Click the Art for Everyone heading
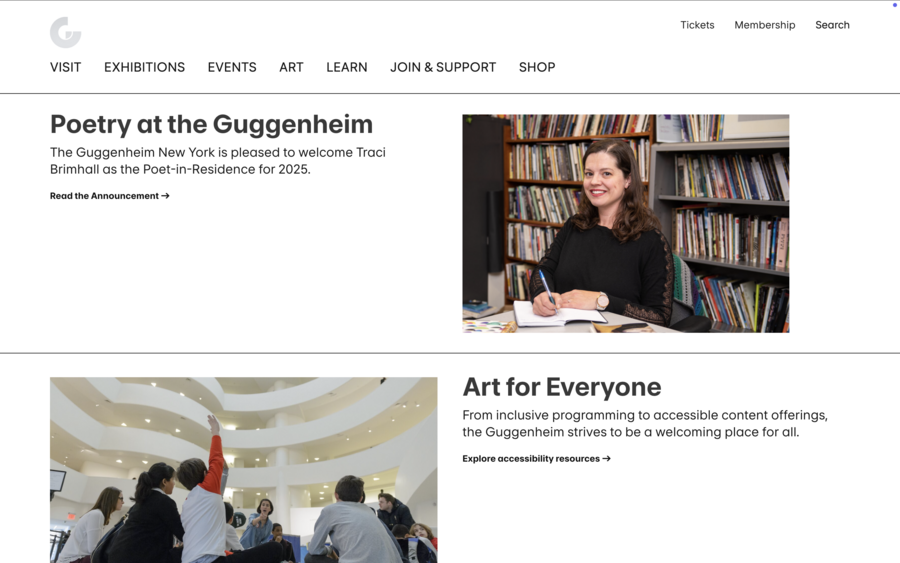The height and width of the screenshot is (563, 900). point(562,387)
